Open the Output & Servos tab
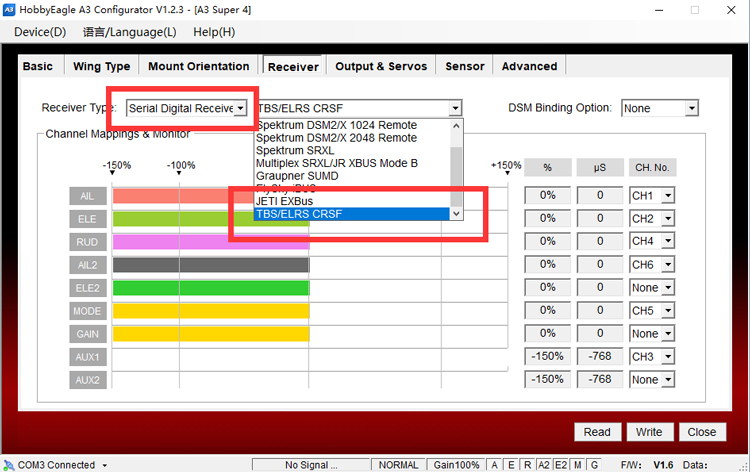The image size is (750, 472). pyautogui.click(x=381, y=67)
